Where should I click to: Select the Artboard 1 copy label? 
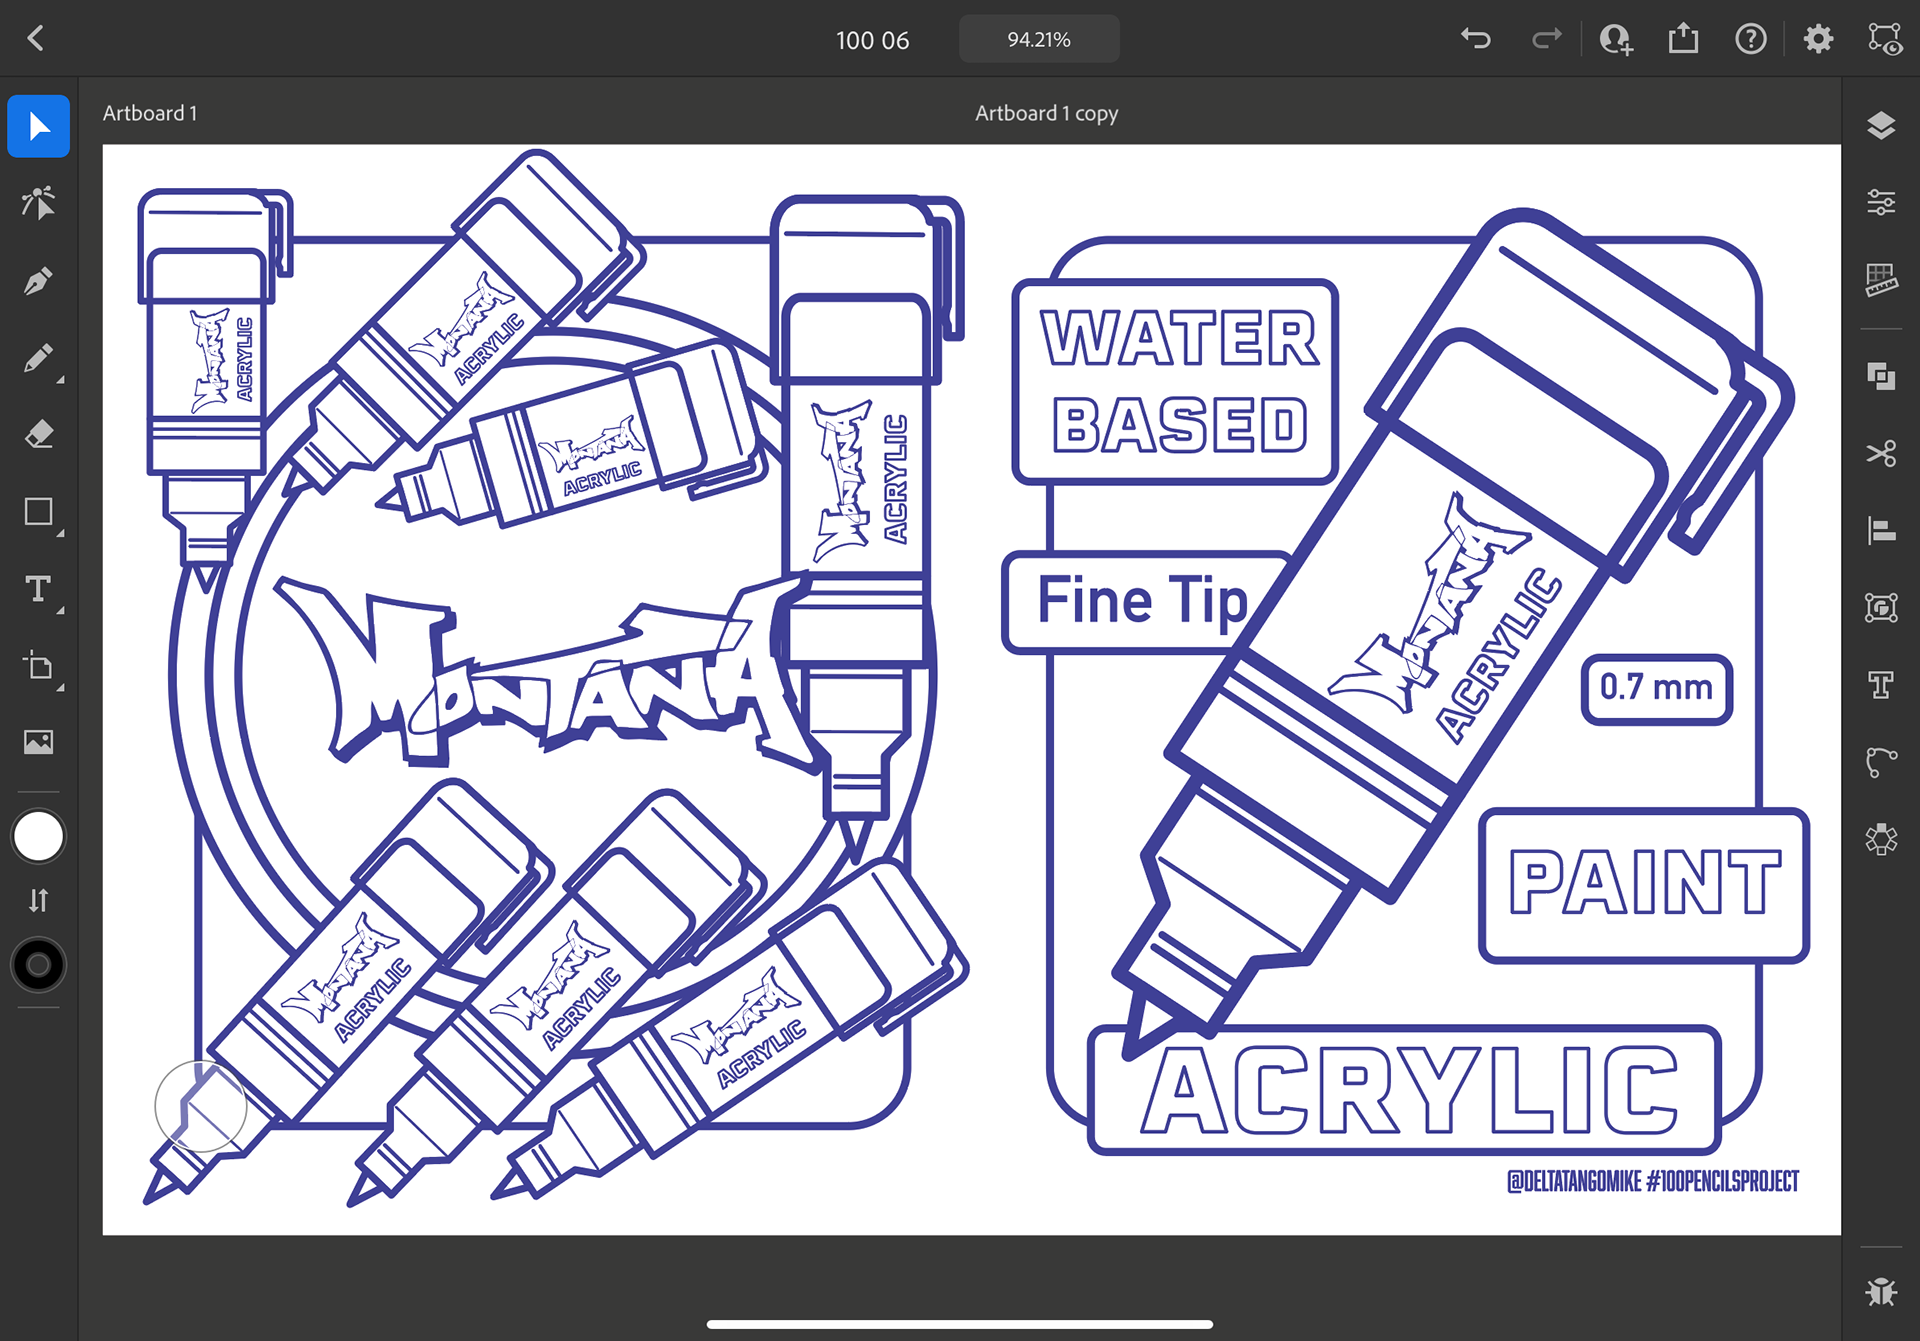click(x=1047, y=113)
